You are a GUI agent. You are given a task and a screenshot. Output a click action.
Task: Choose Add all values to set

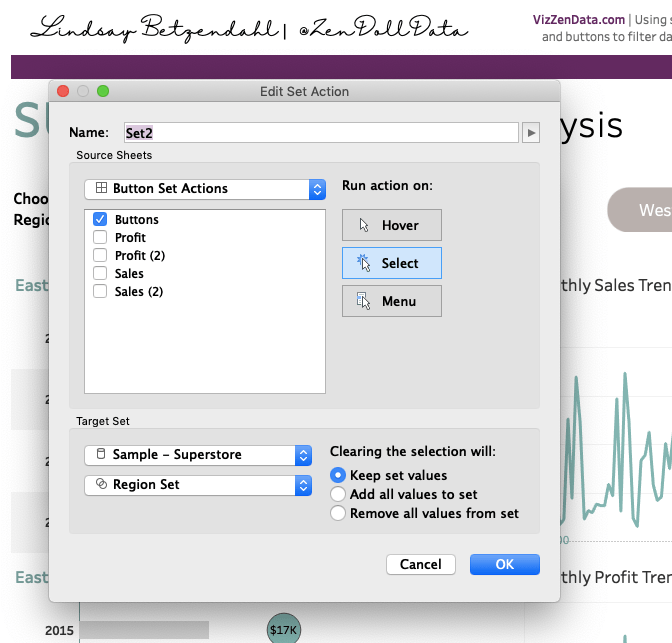(x=338, y=495)
